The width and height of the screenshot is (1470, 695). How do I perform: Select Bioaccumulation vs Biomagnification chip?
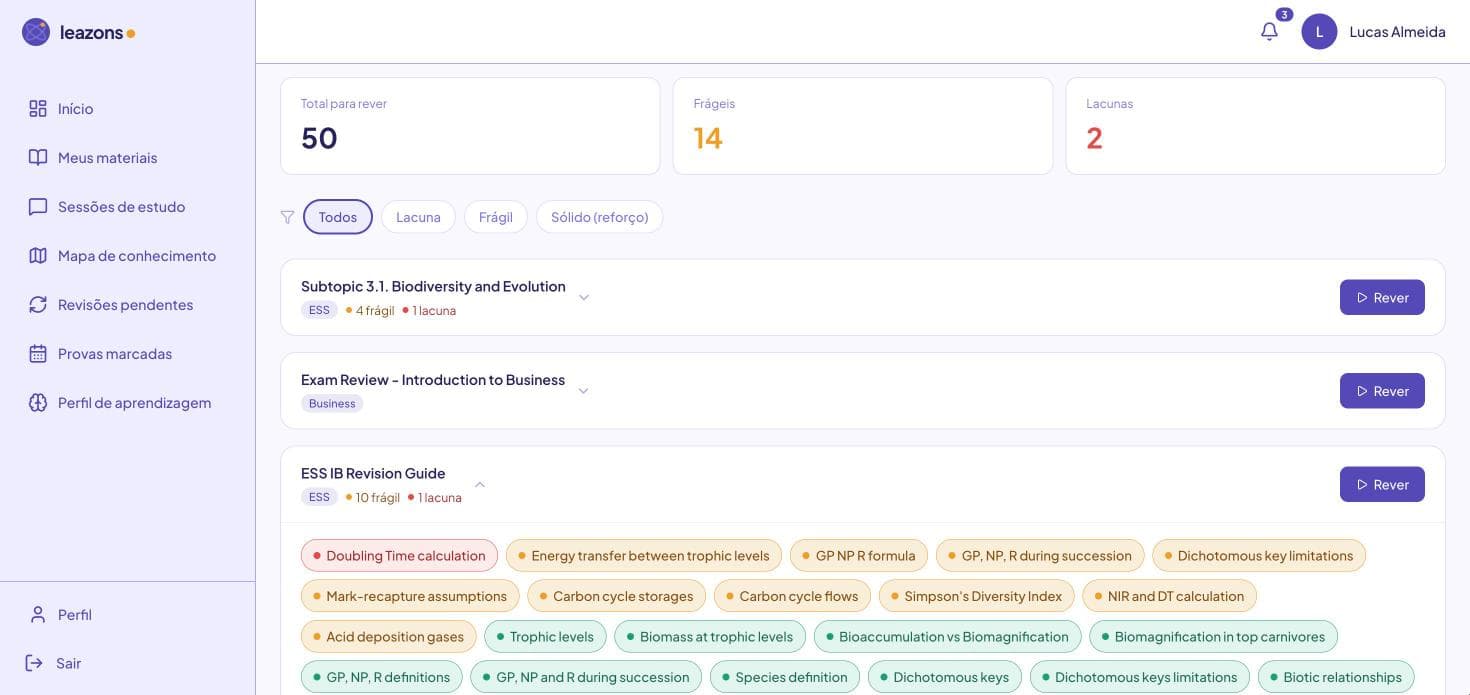click(x=947, y=637)
